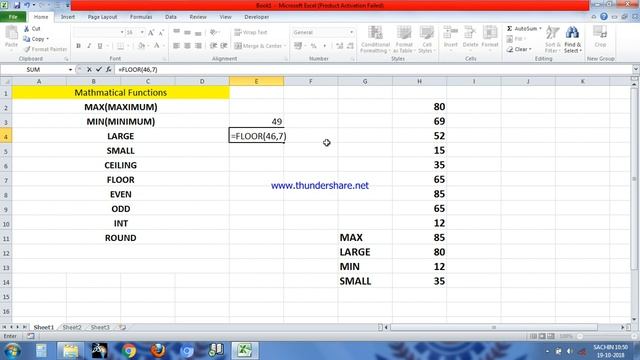Switch to the Data tab
Viewport: 640px width, 360px height.
click(171, 17)
